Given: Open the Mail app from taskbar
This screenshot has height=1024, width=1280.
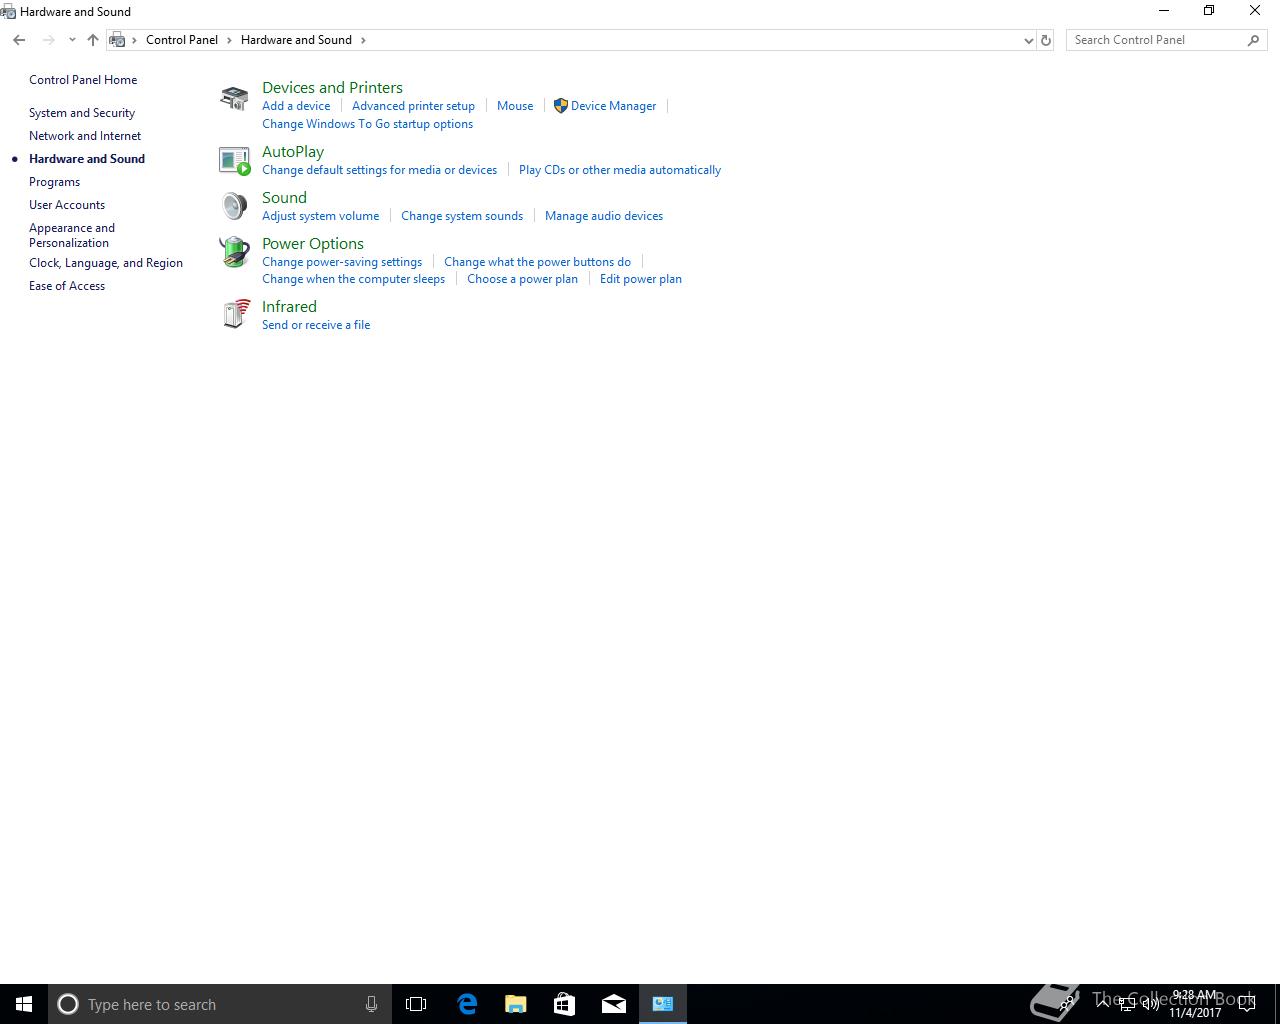Looking at the screenshot, I should click(614, 1004).
